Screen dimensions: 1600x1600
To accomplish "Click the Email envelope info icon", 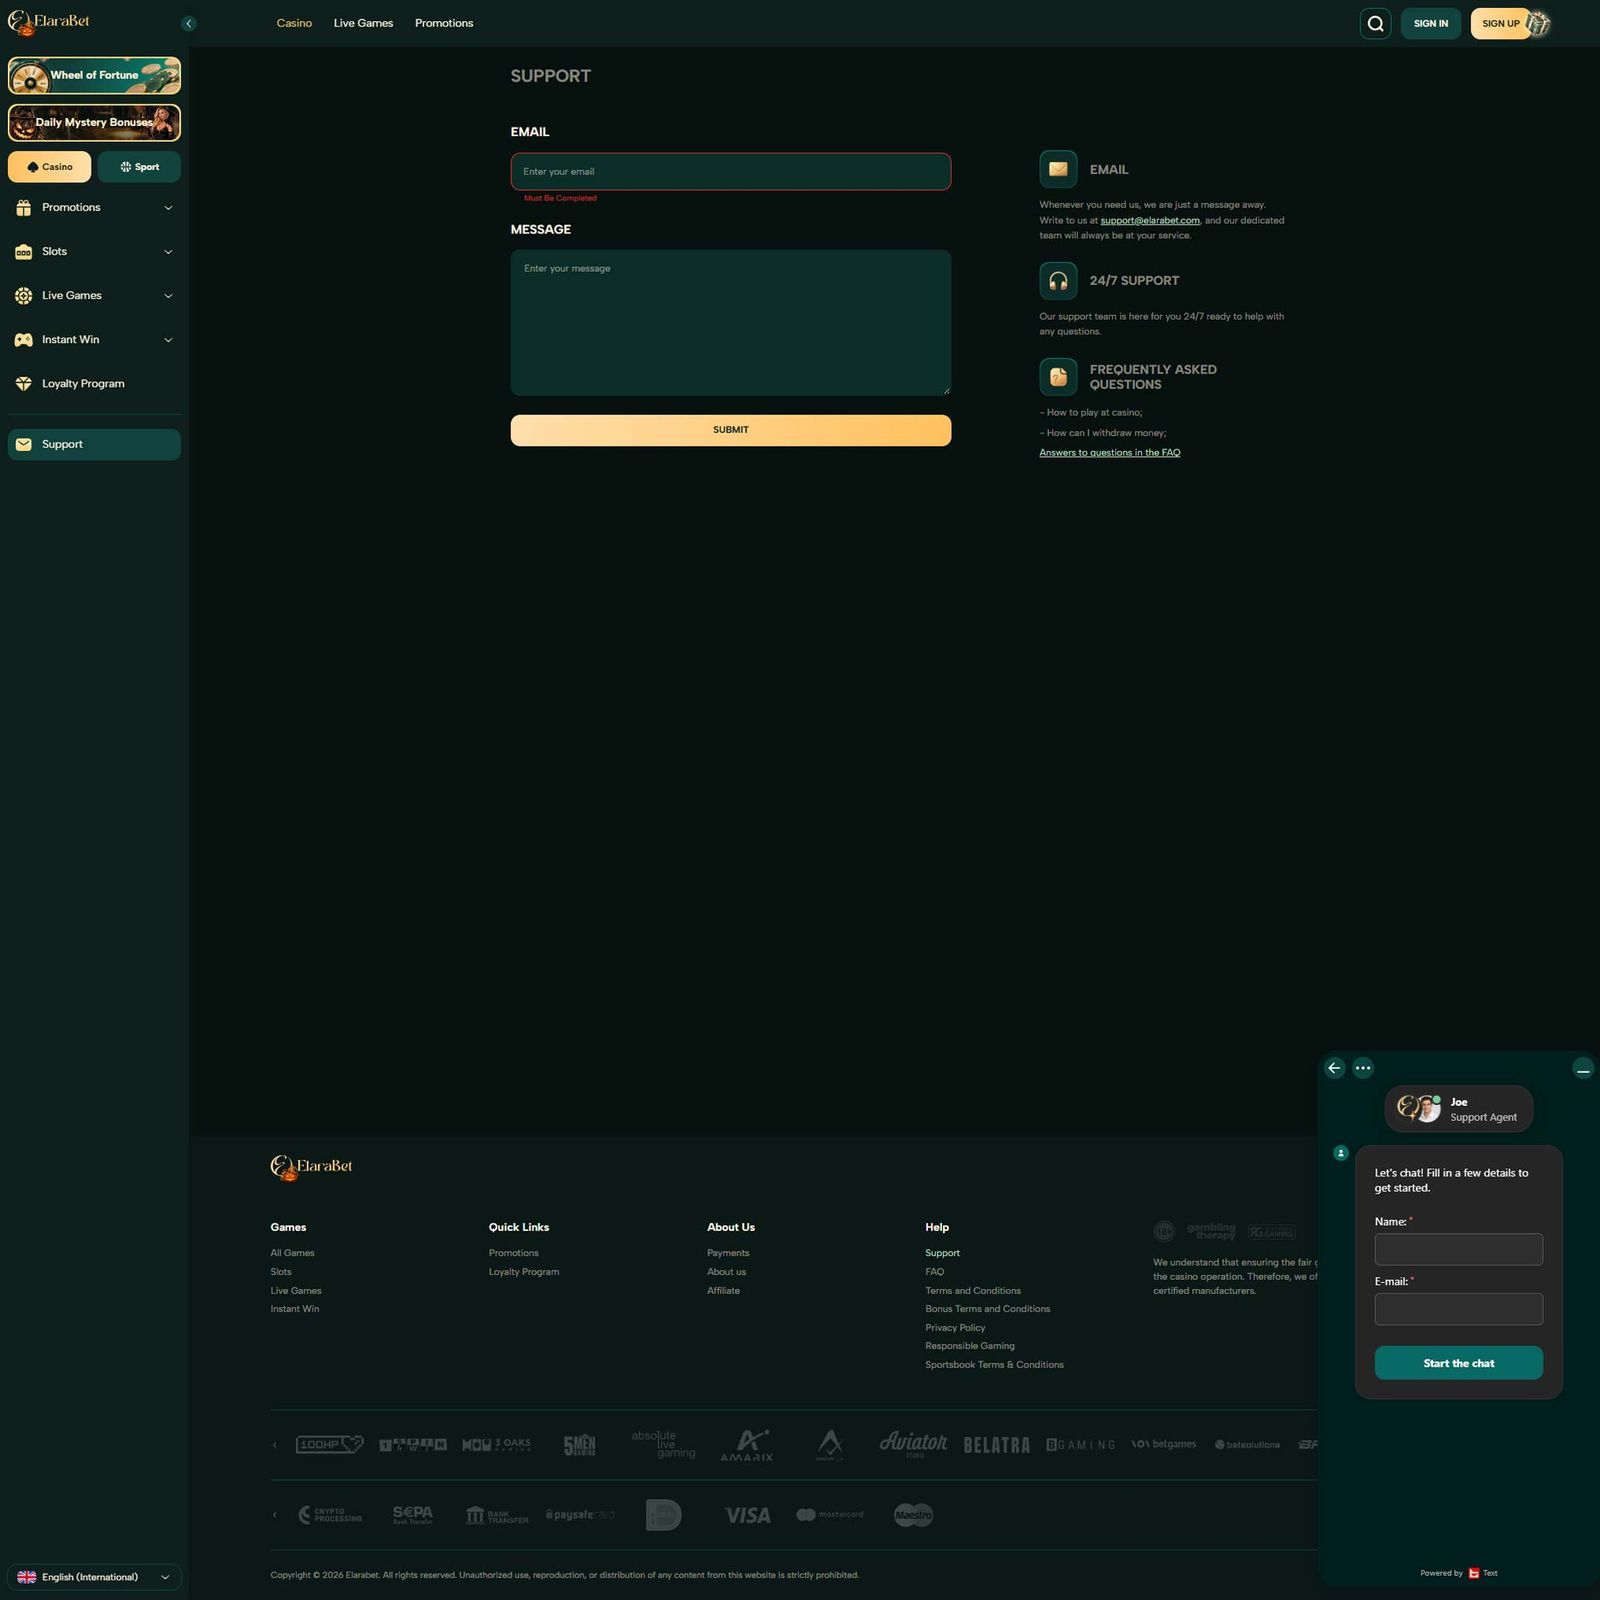I will click(x=1058, y=169).
